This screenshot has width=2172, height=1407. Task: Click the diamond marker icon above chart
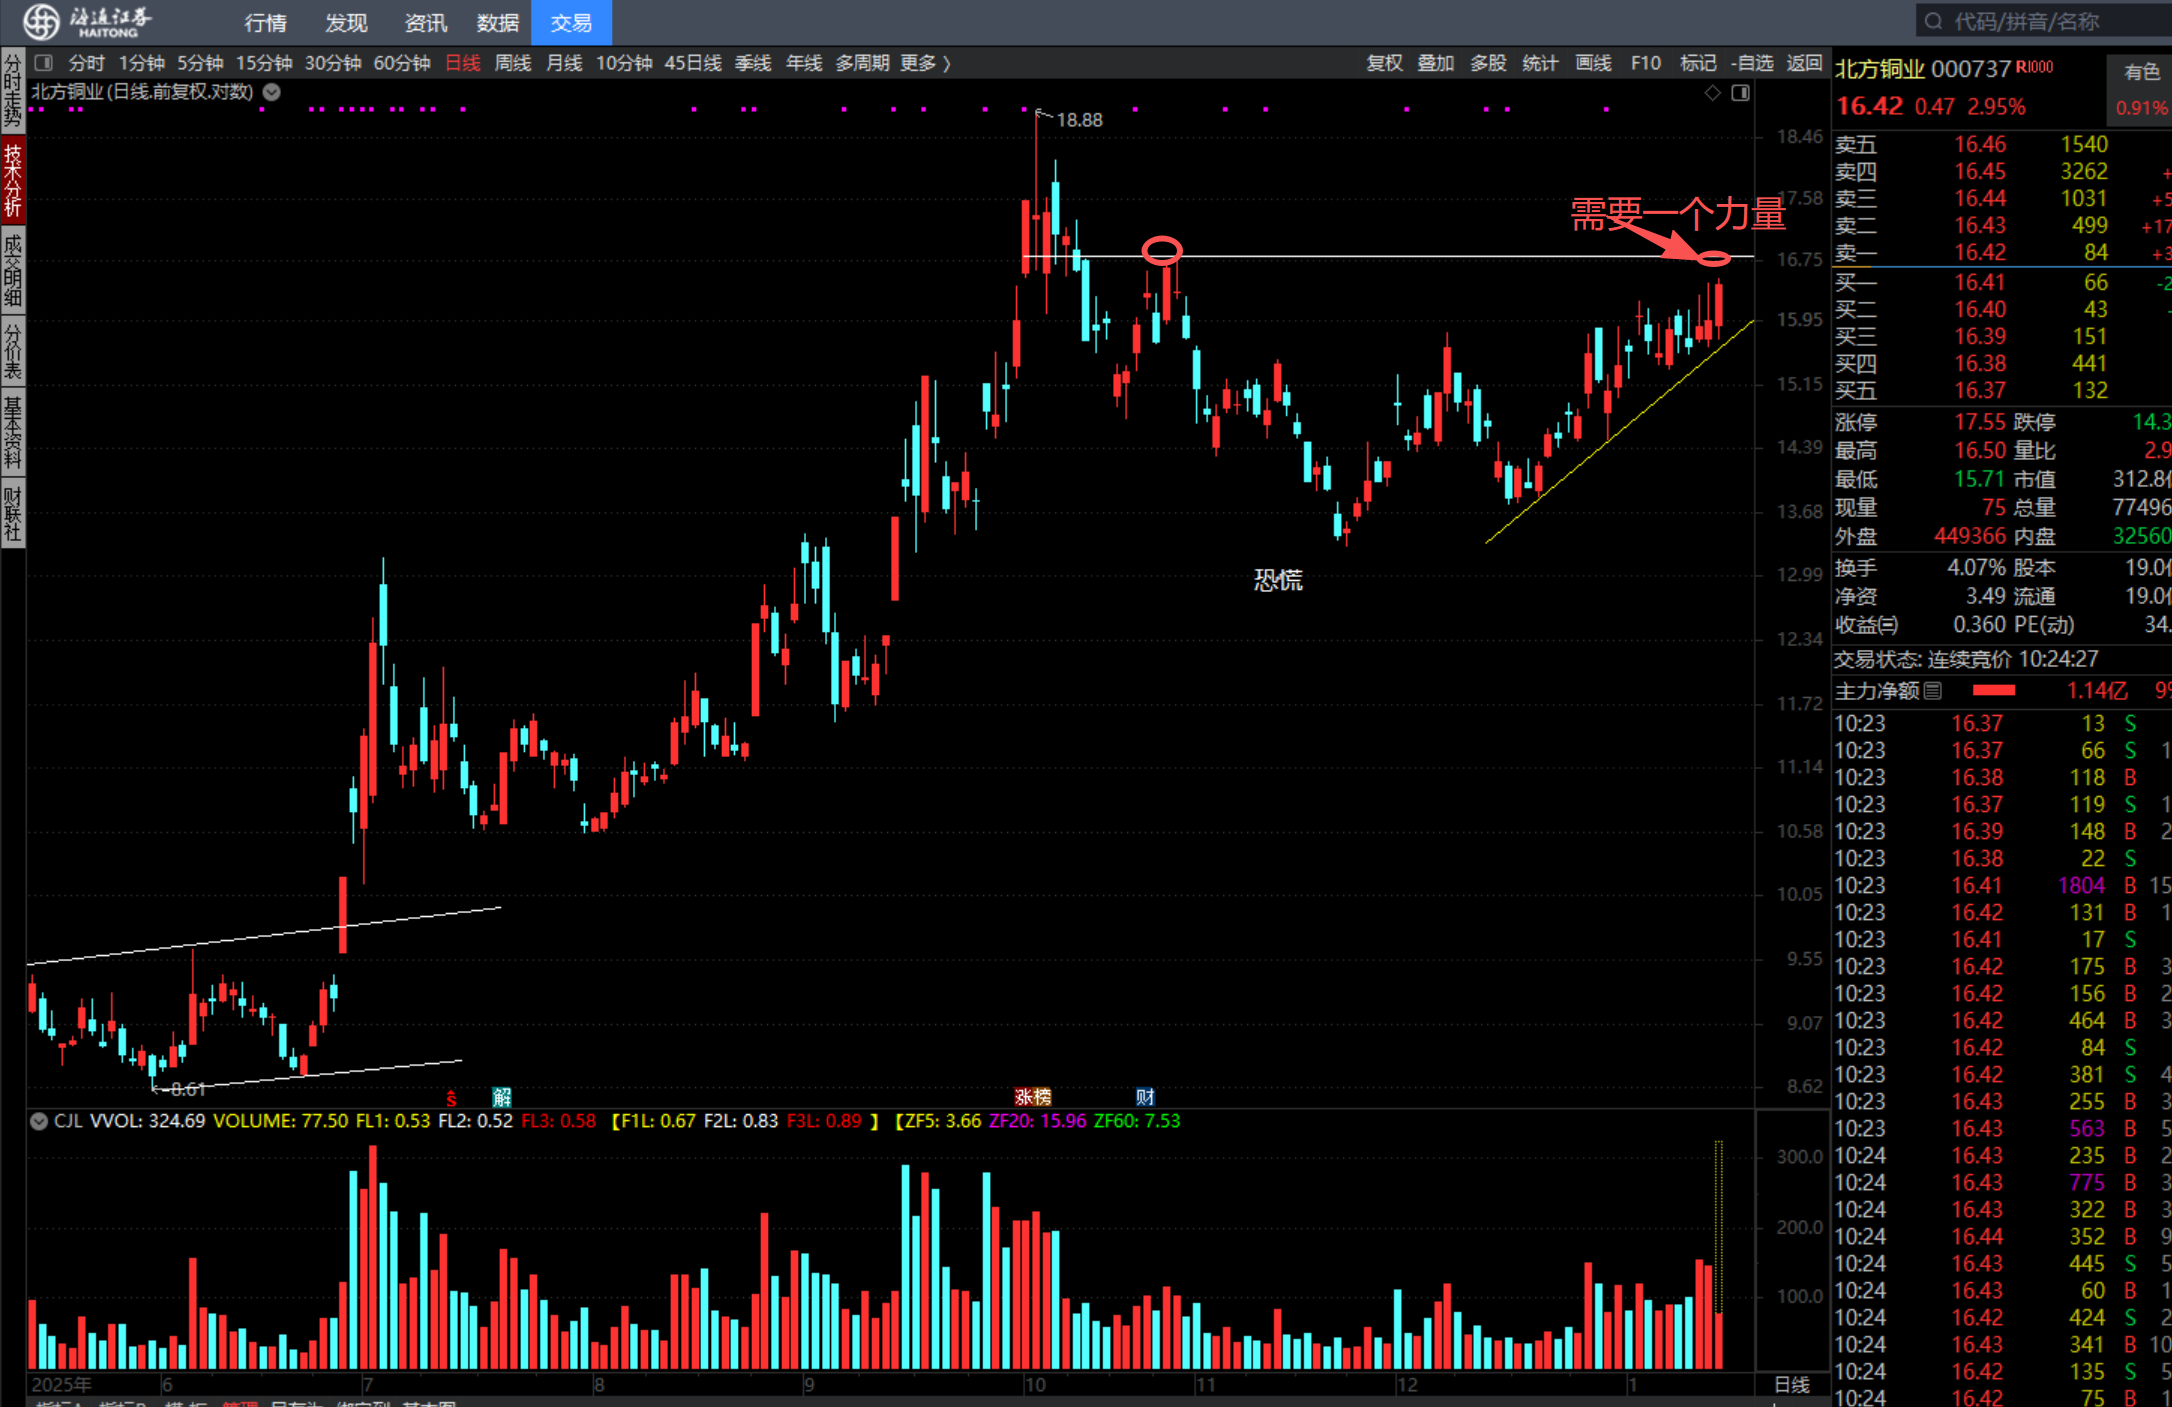coord(1713,93)
